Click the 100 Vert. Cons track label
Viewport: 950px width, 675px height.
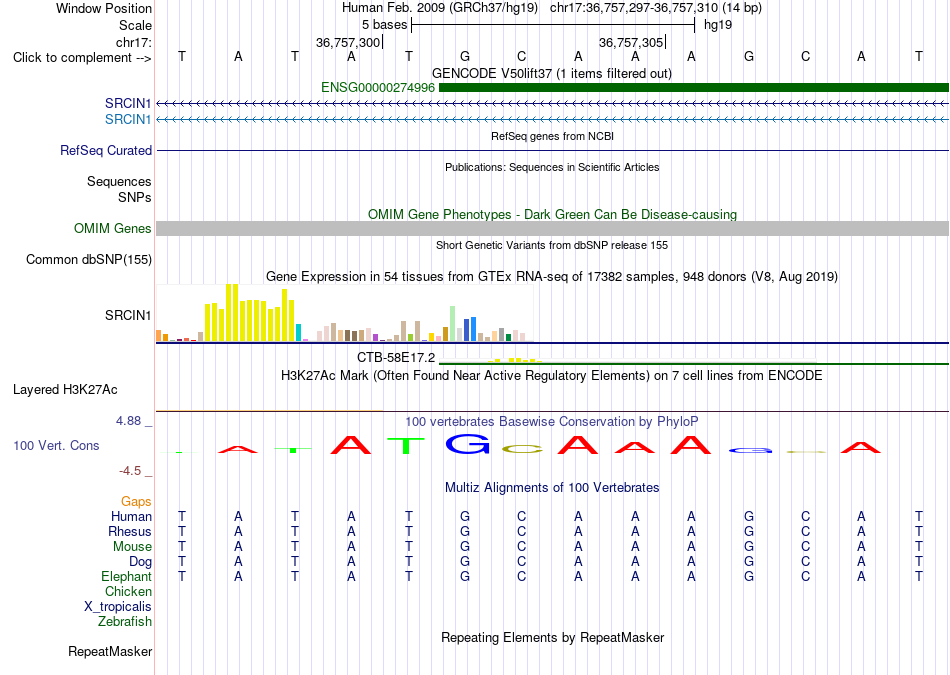click(x=56, y=445)
